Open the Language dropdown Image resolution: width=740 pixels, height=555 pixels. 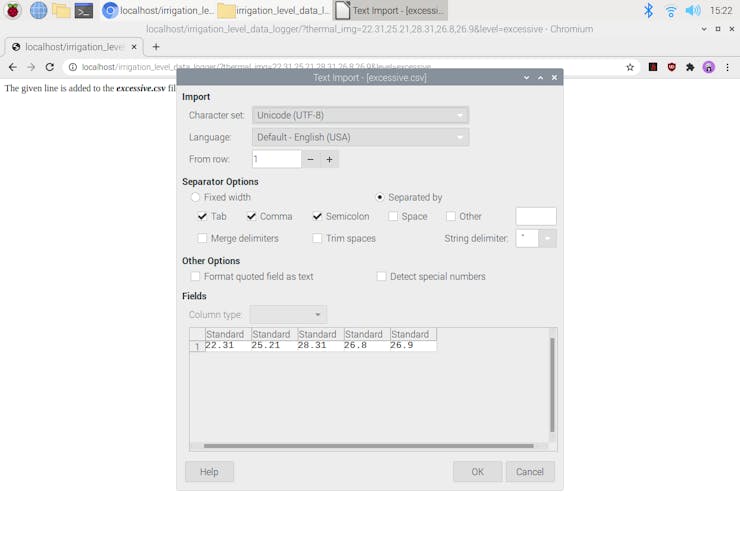[361, 137]
